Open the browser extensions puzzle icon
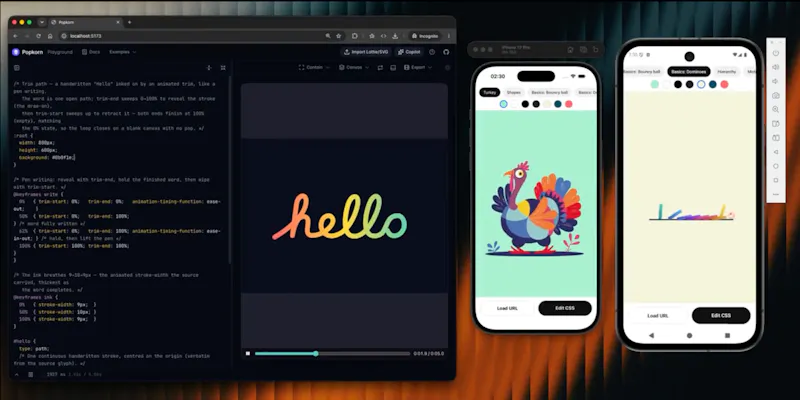Screen dimensions: 800x400 pos(355,36)
